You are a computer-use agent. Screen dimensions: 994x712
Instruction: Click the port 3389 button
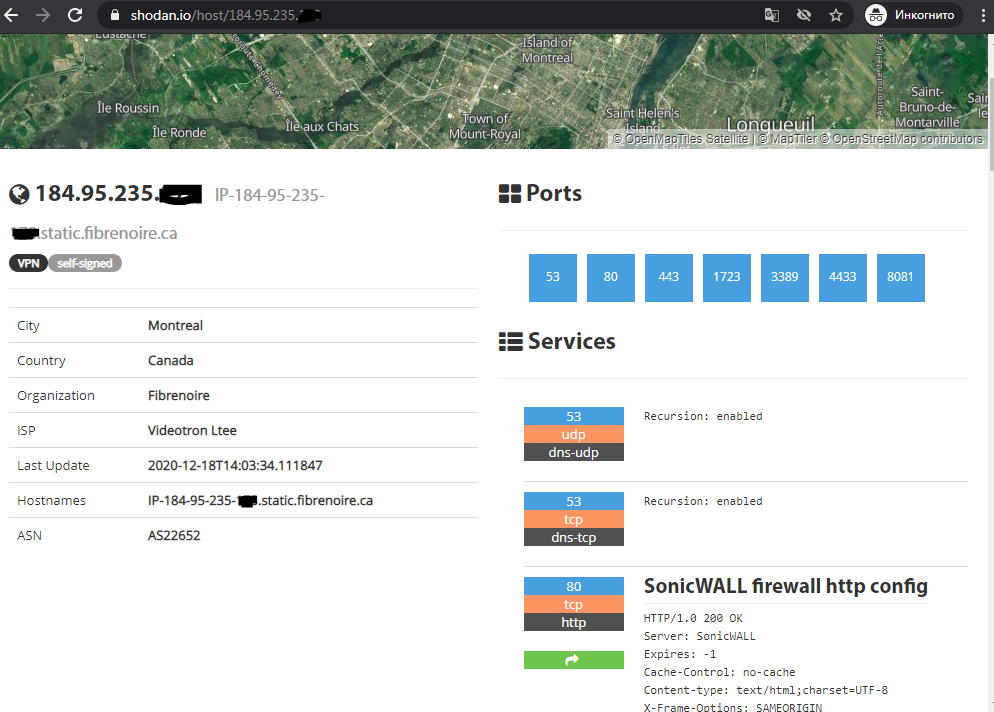click(784, 278)
